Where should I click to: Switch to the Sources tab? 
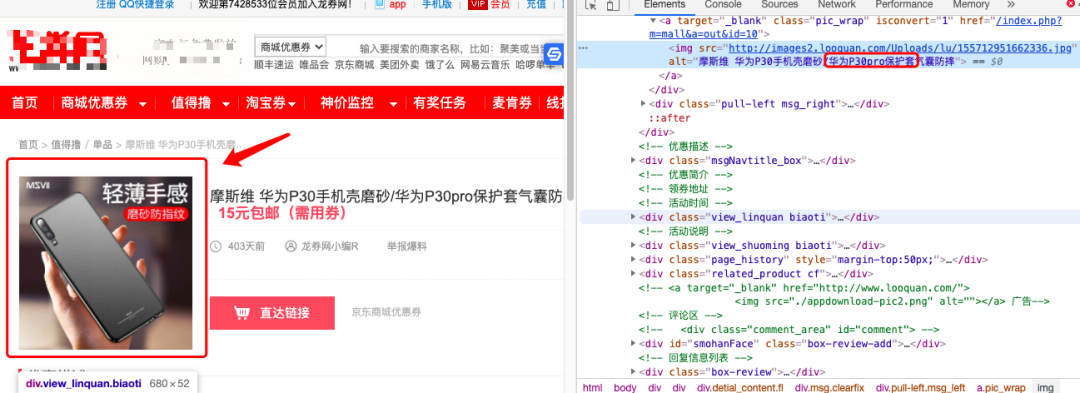[x=779, y=5]
